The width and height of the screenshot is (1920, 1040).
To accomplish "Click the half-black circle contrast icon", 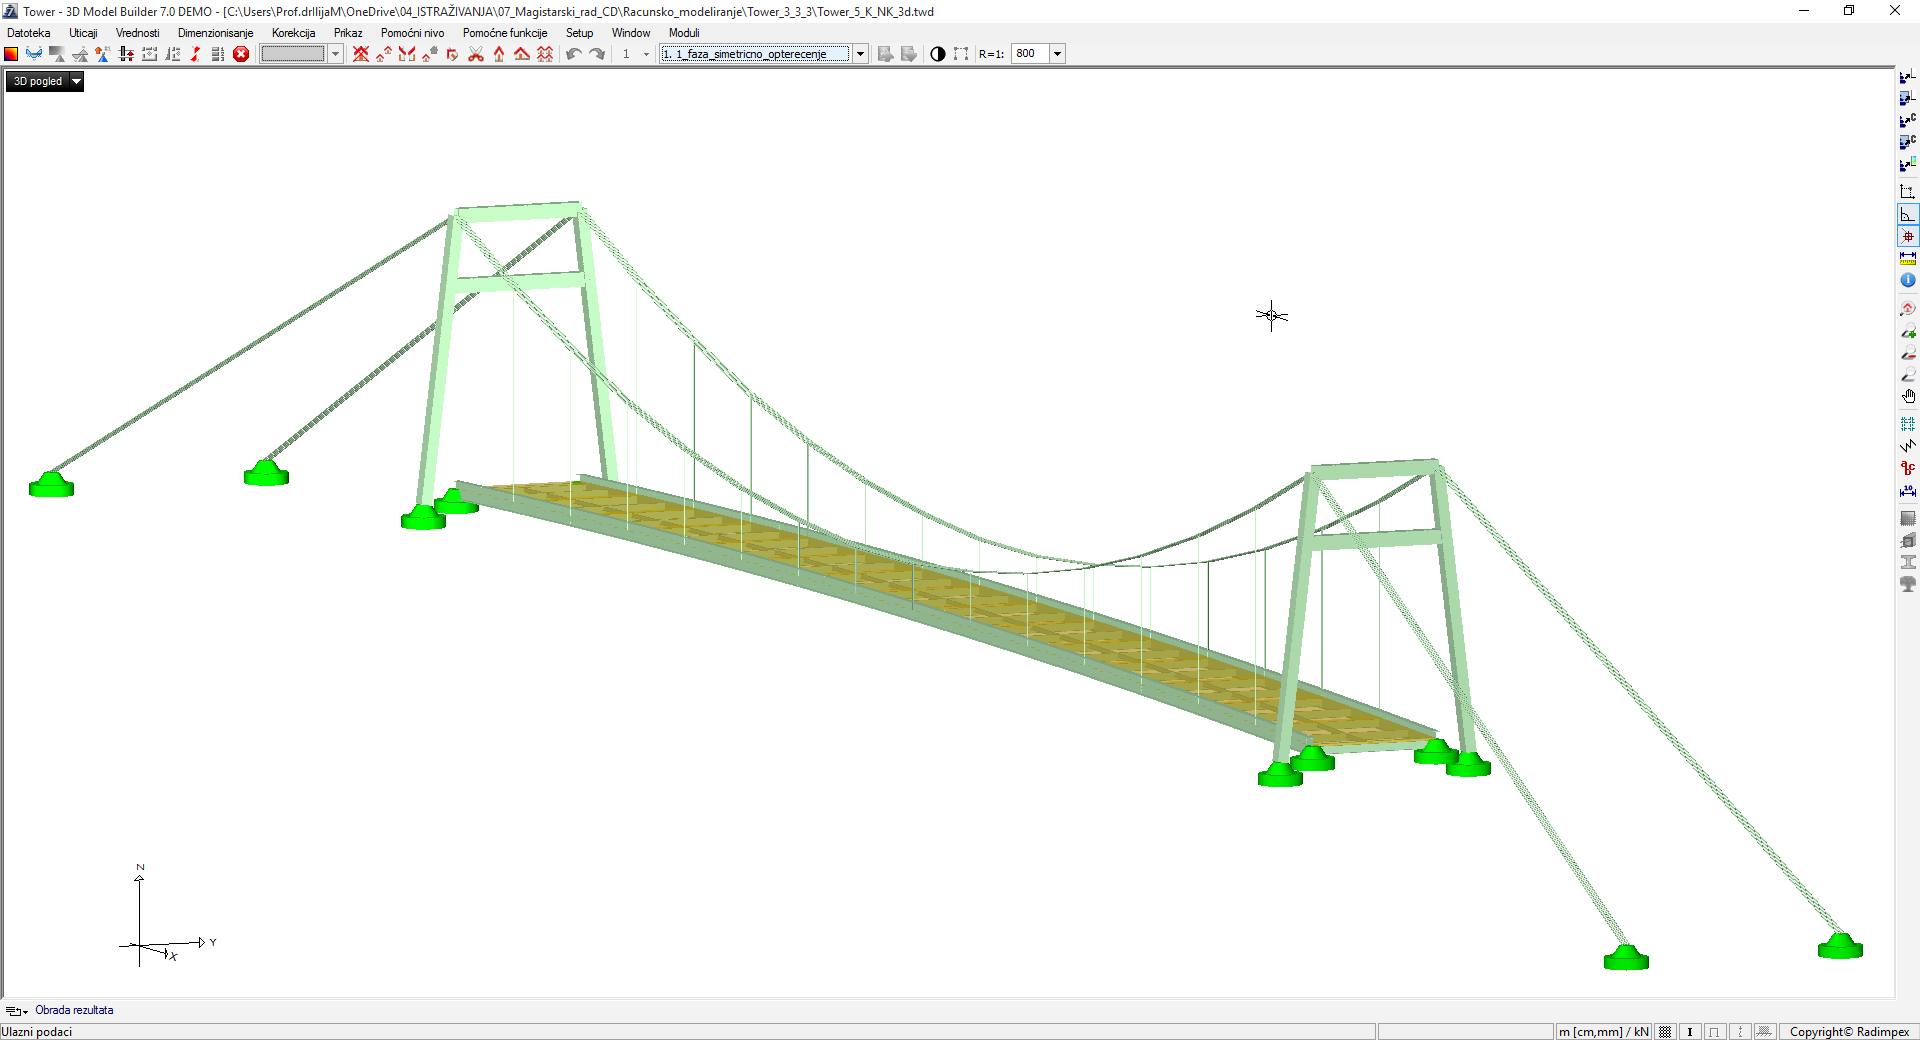I will click(x=937, y=54).
